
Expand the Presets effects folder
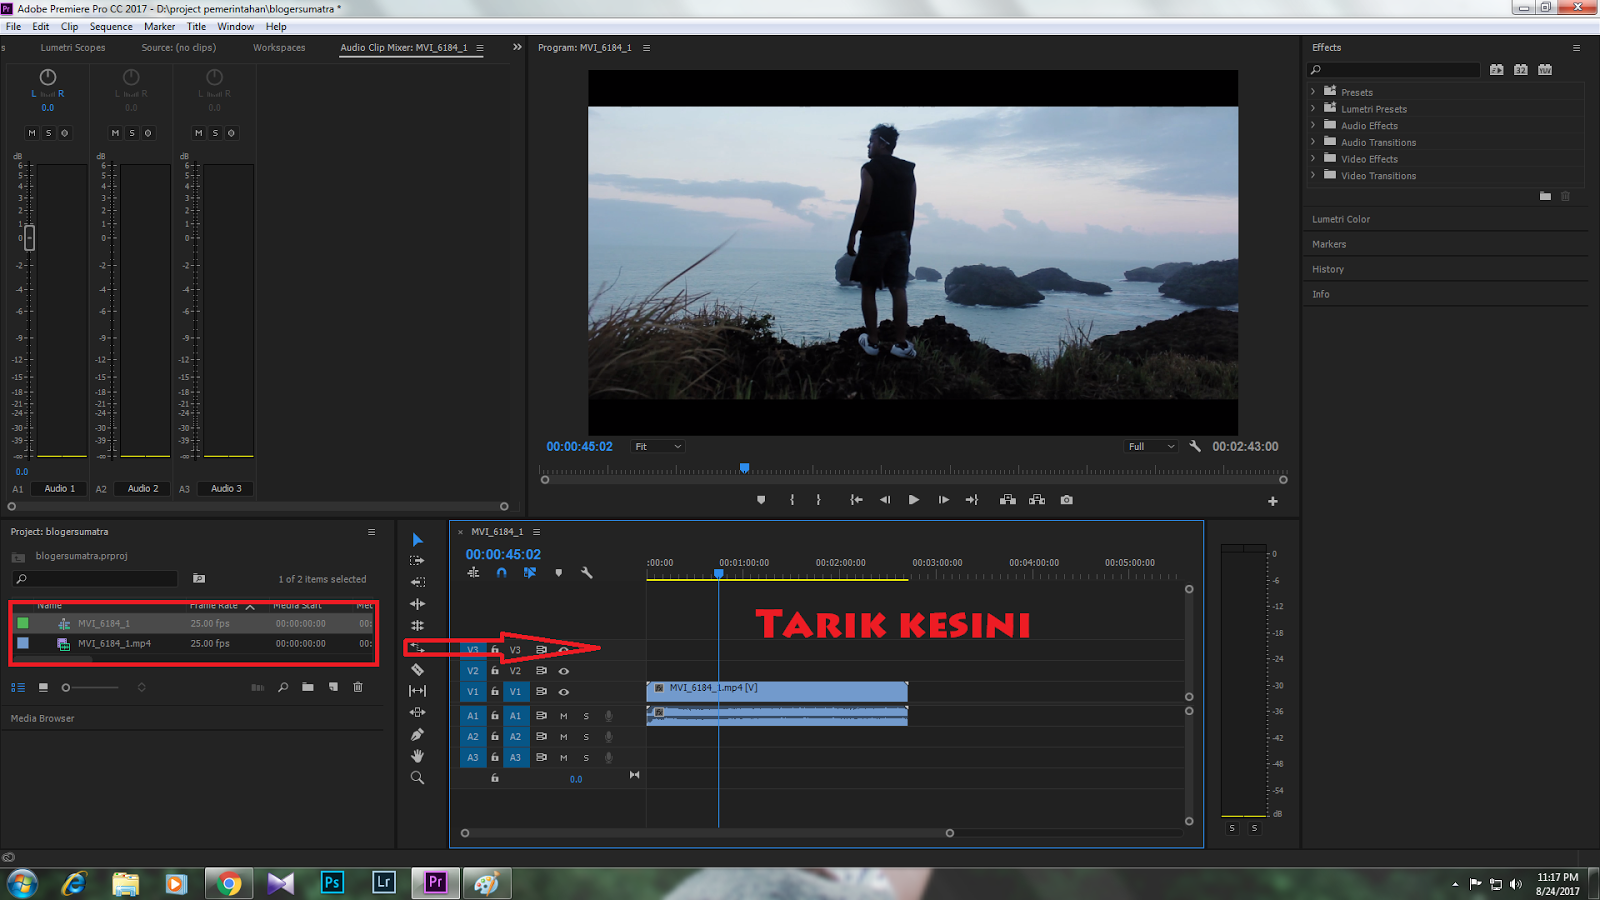tap(1313, 92)
